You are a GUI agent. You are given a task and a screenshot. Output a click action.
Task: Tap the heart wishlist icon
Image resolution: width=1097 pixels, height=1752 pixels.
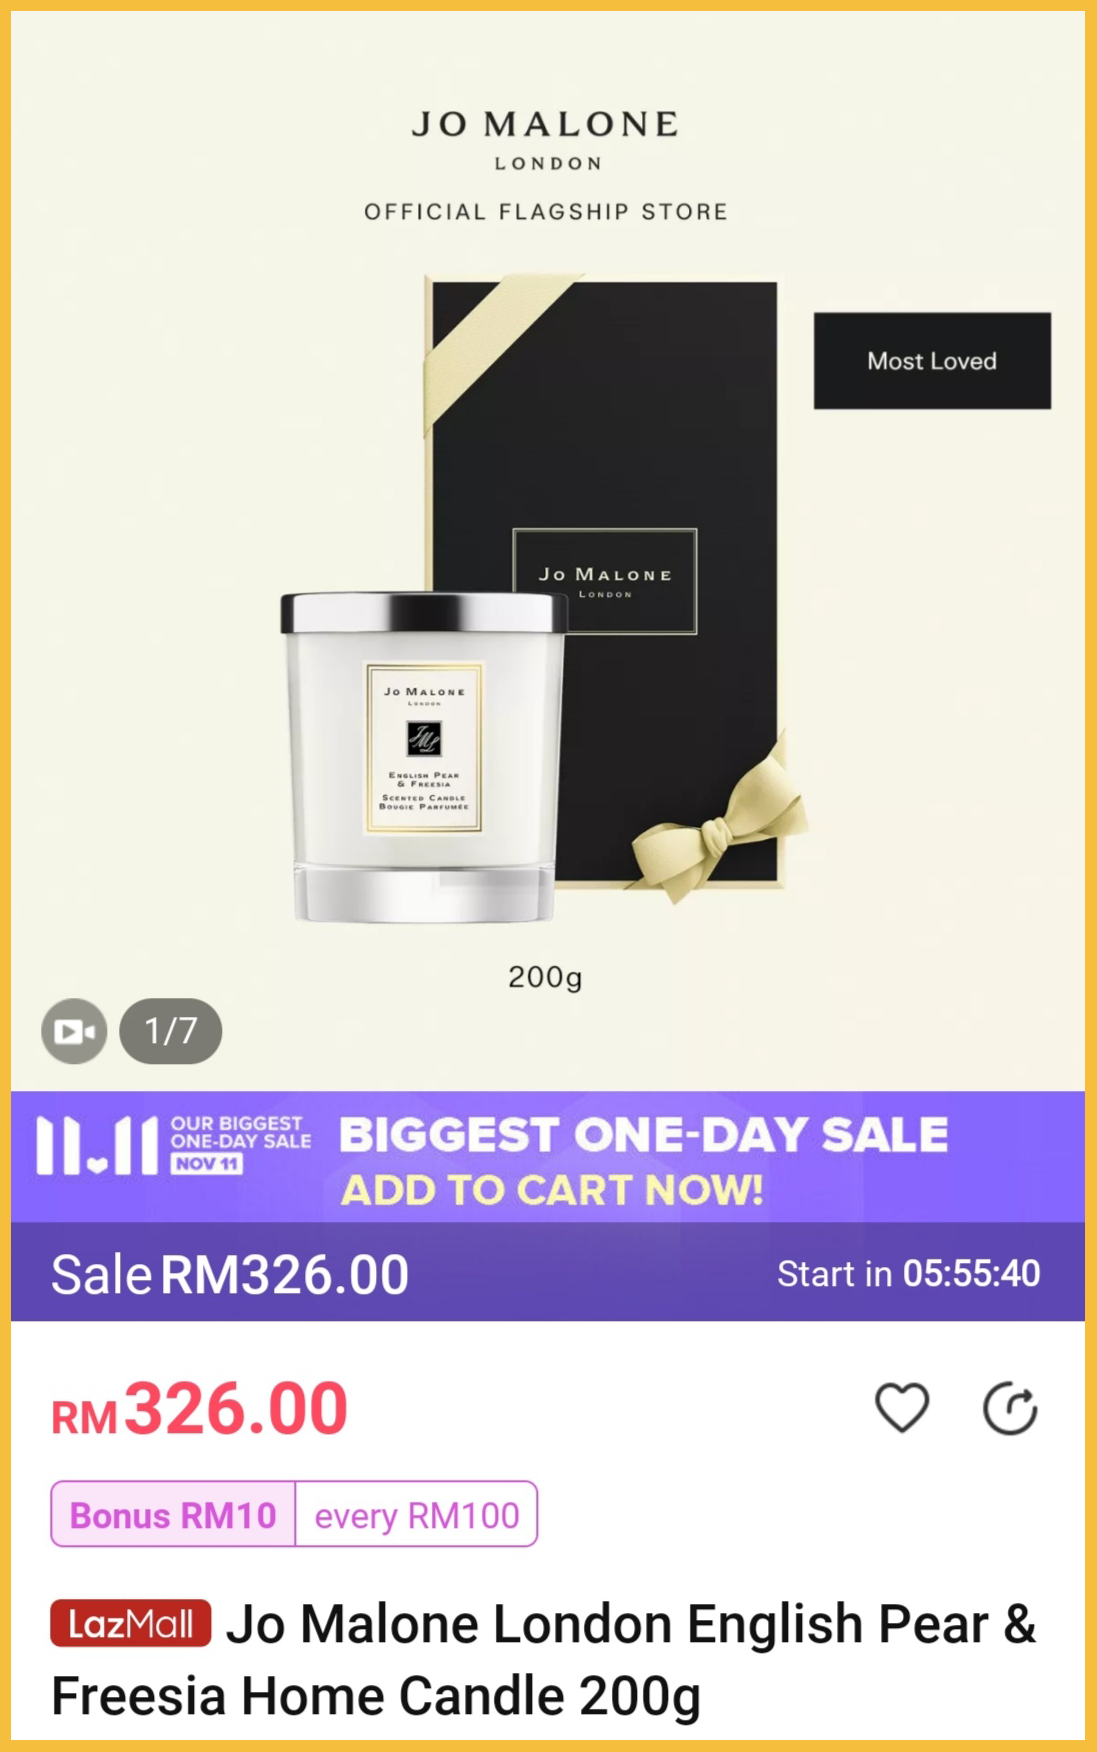tap(902, 1408)
